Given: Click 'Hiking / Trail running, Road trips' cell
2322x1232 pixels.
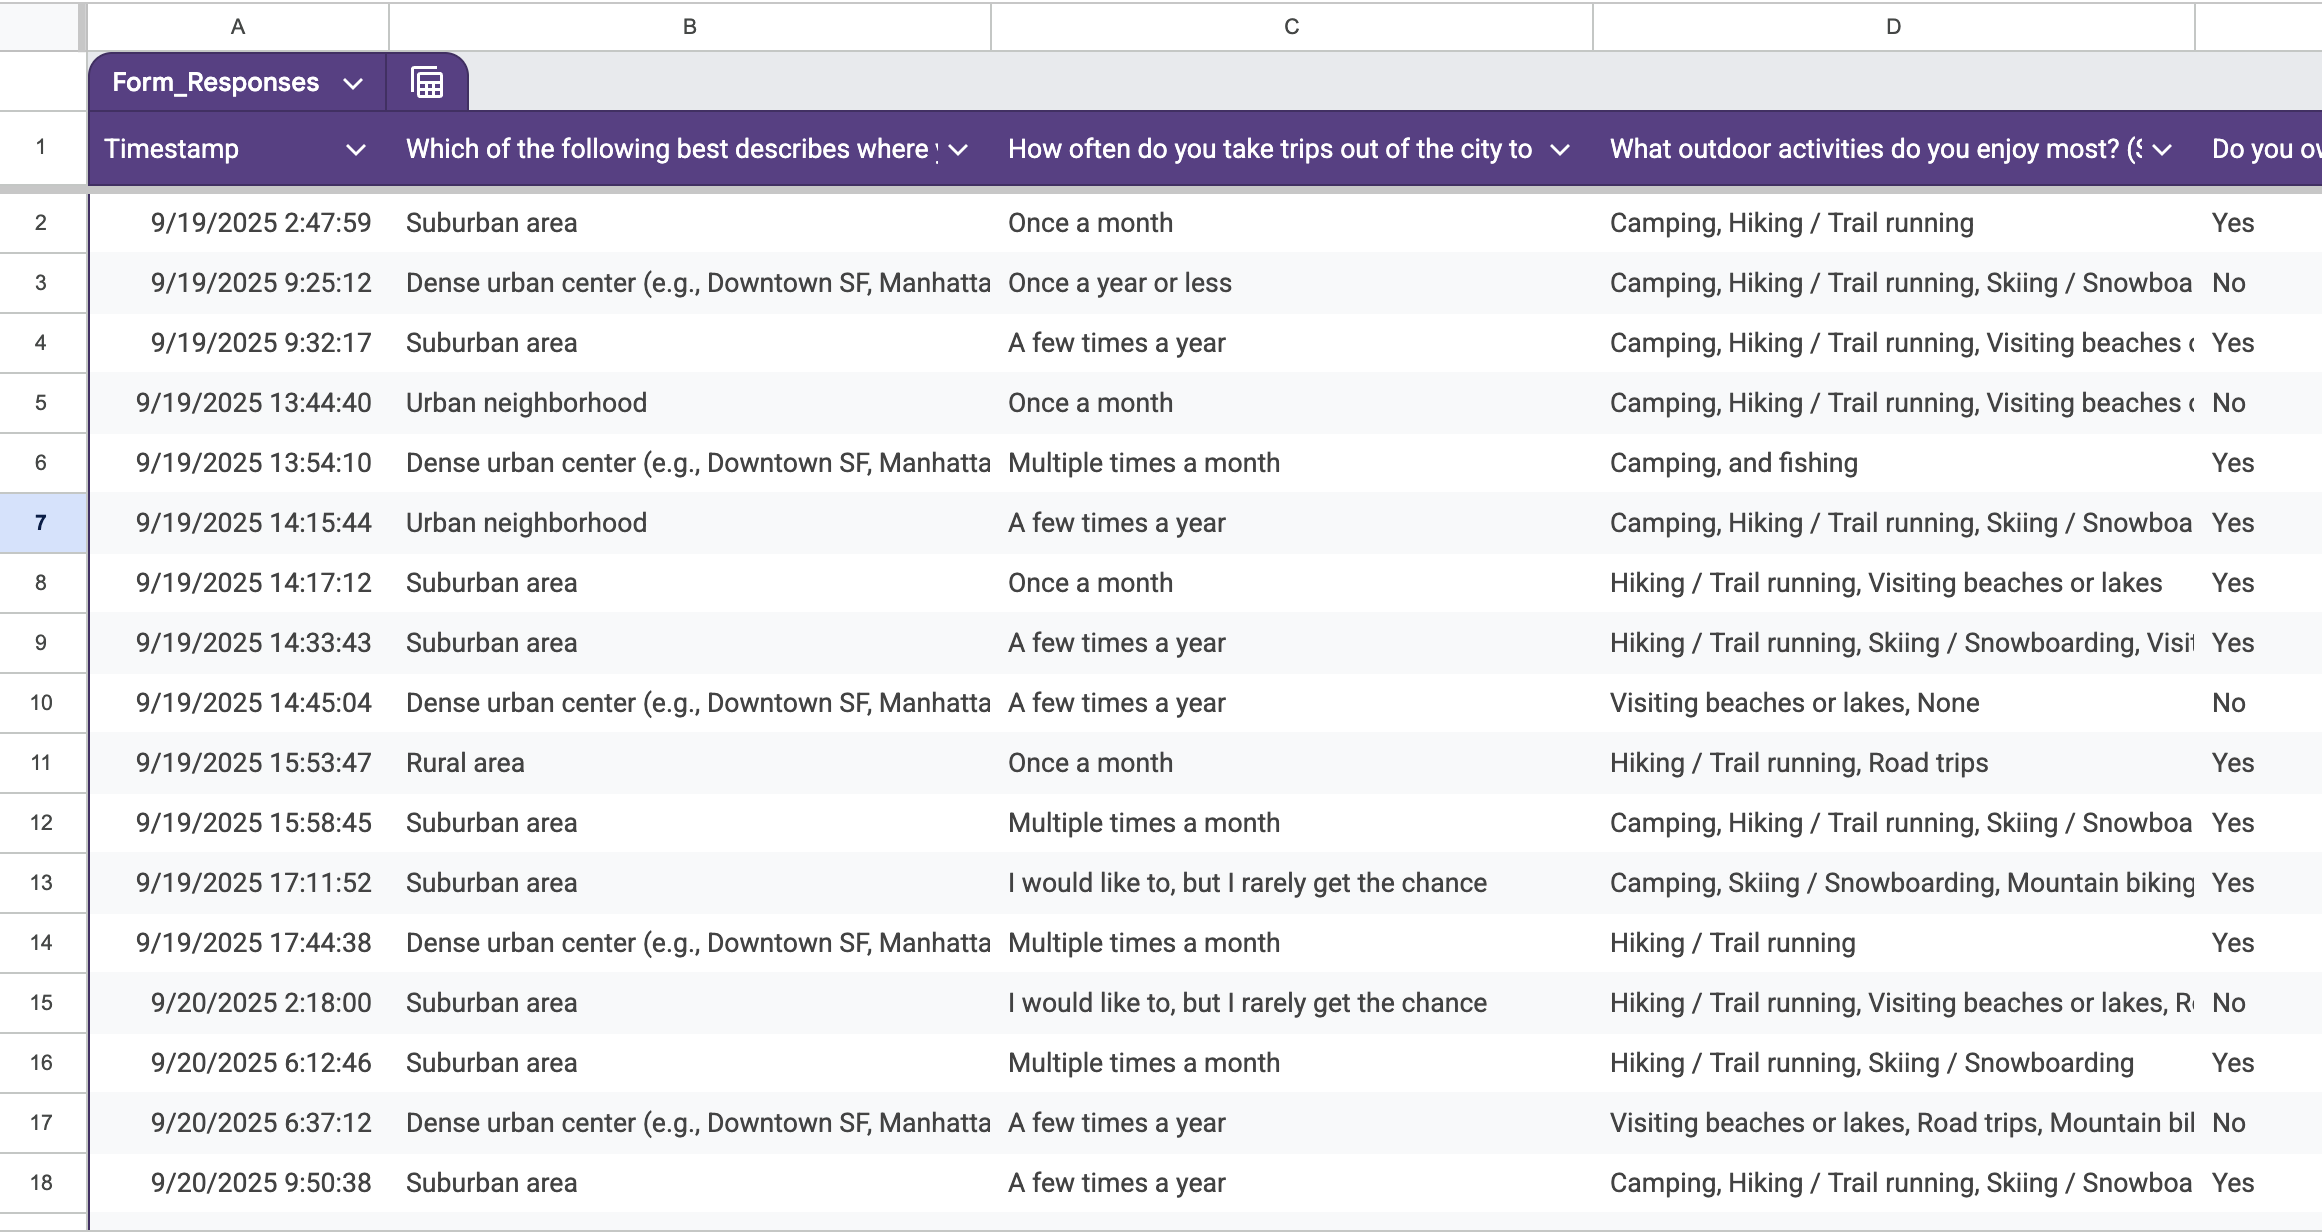Looking at the screenshot, I should 1894,763.
